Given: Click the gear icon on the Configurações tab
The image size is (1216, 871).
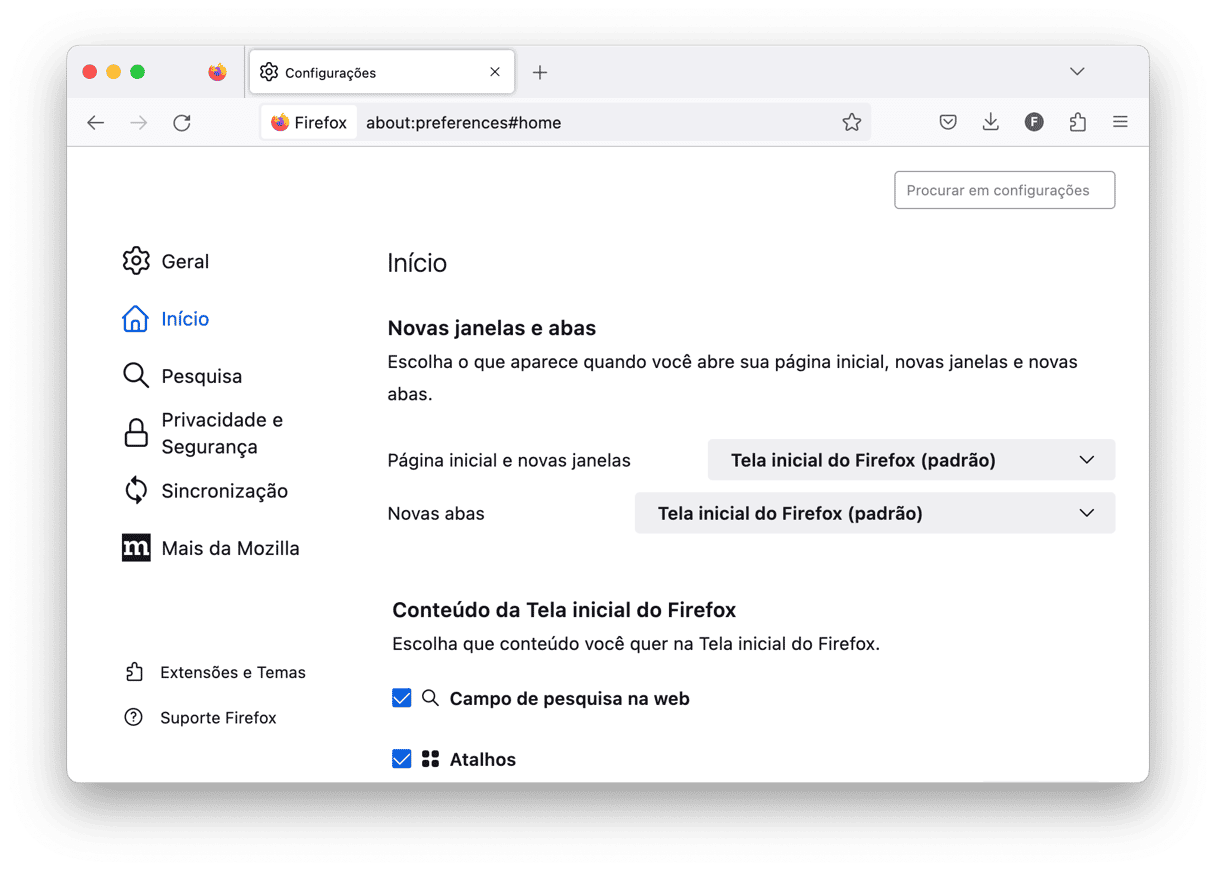Looking at the screenshot, I should tap(269, 72).
